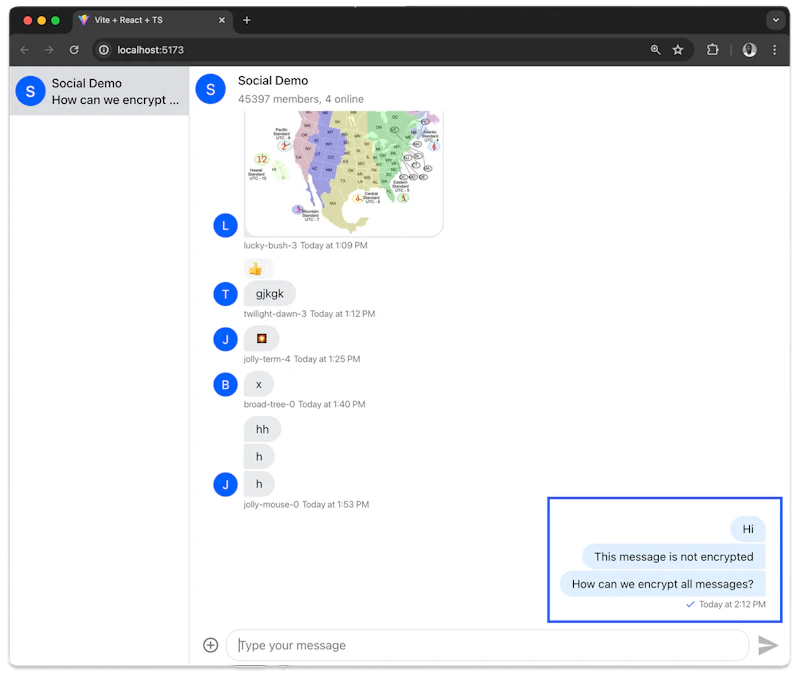The image size is (800, 679).
Task: Click the Social Demo title in chat header
Action: click(x=273, y=81)
